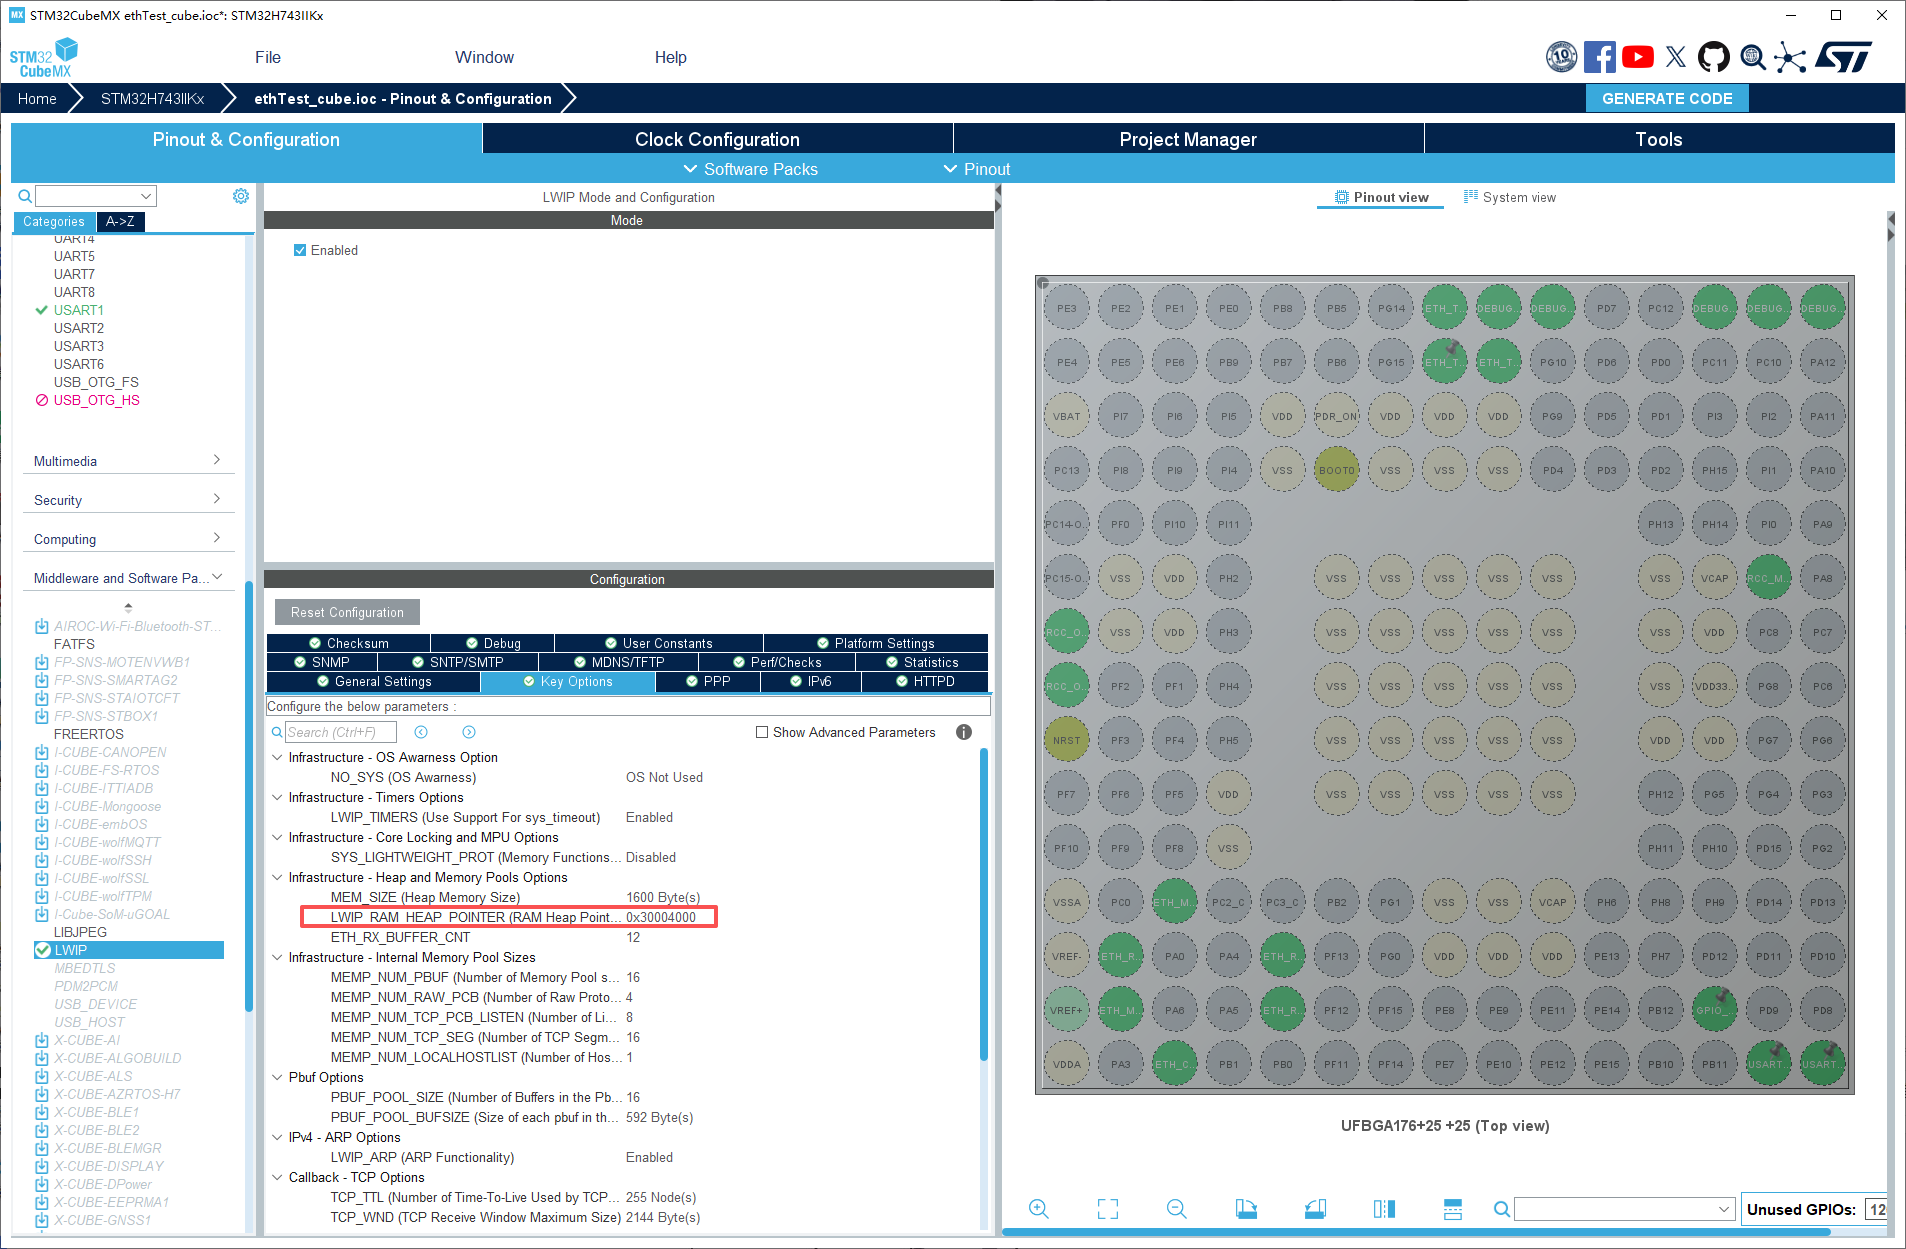Go to previous search result arrow

coord(421,732)
